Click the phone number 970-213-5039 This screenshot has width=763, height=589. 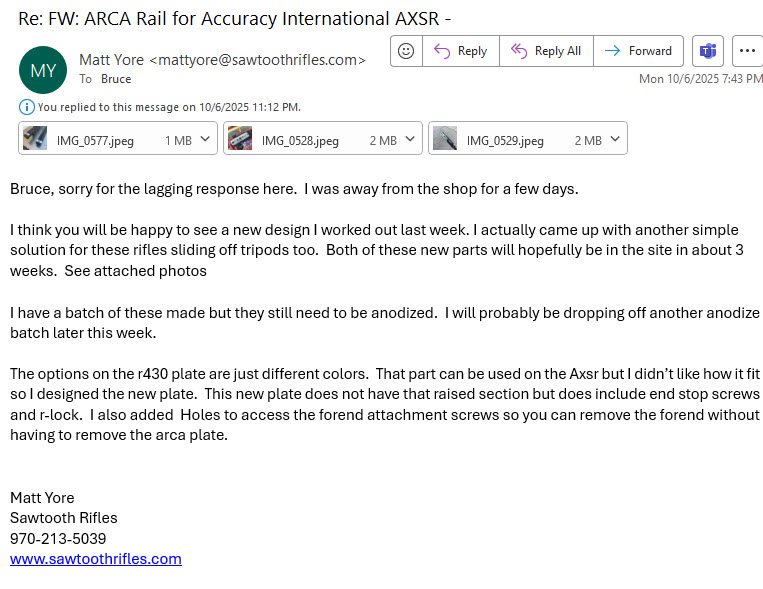pos(58,538)
